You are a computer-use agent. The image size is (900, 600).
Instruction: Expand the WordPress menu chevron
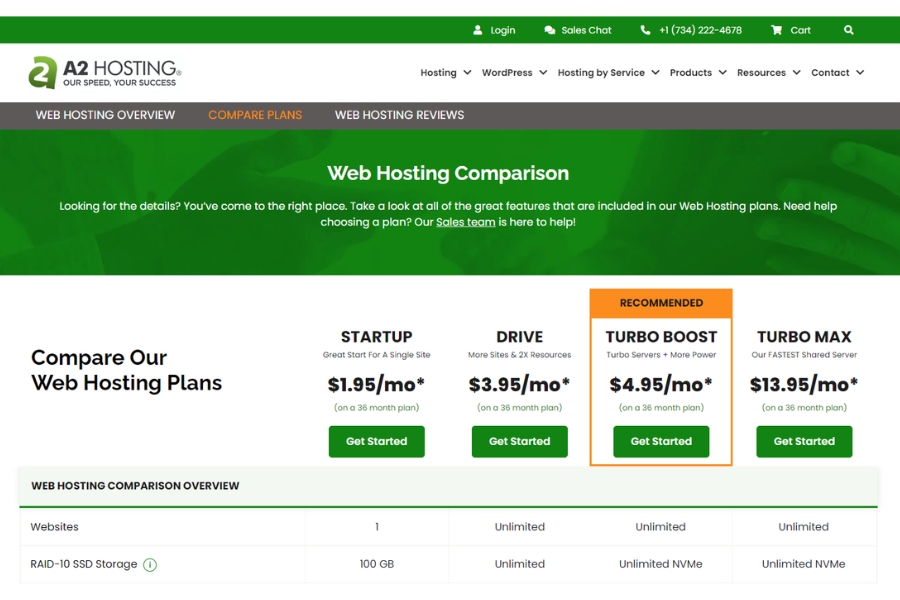(x=543, y=72)
